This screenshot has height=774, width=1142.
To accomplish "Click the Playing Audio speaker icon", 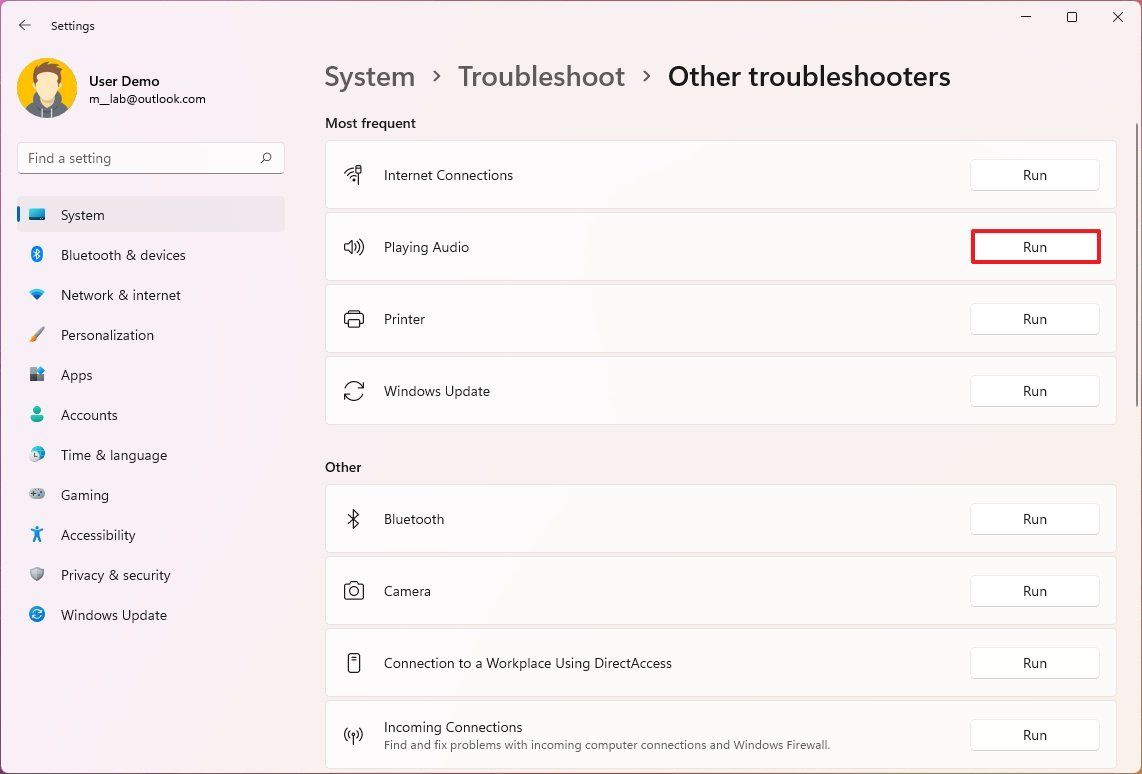I will (x=353, y=246).
